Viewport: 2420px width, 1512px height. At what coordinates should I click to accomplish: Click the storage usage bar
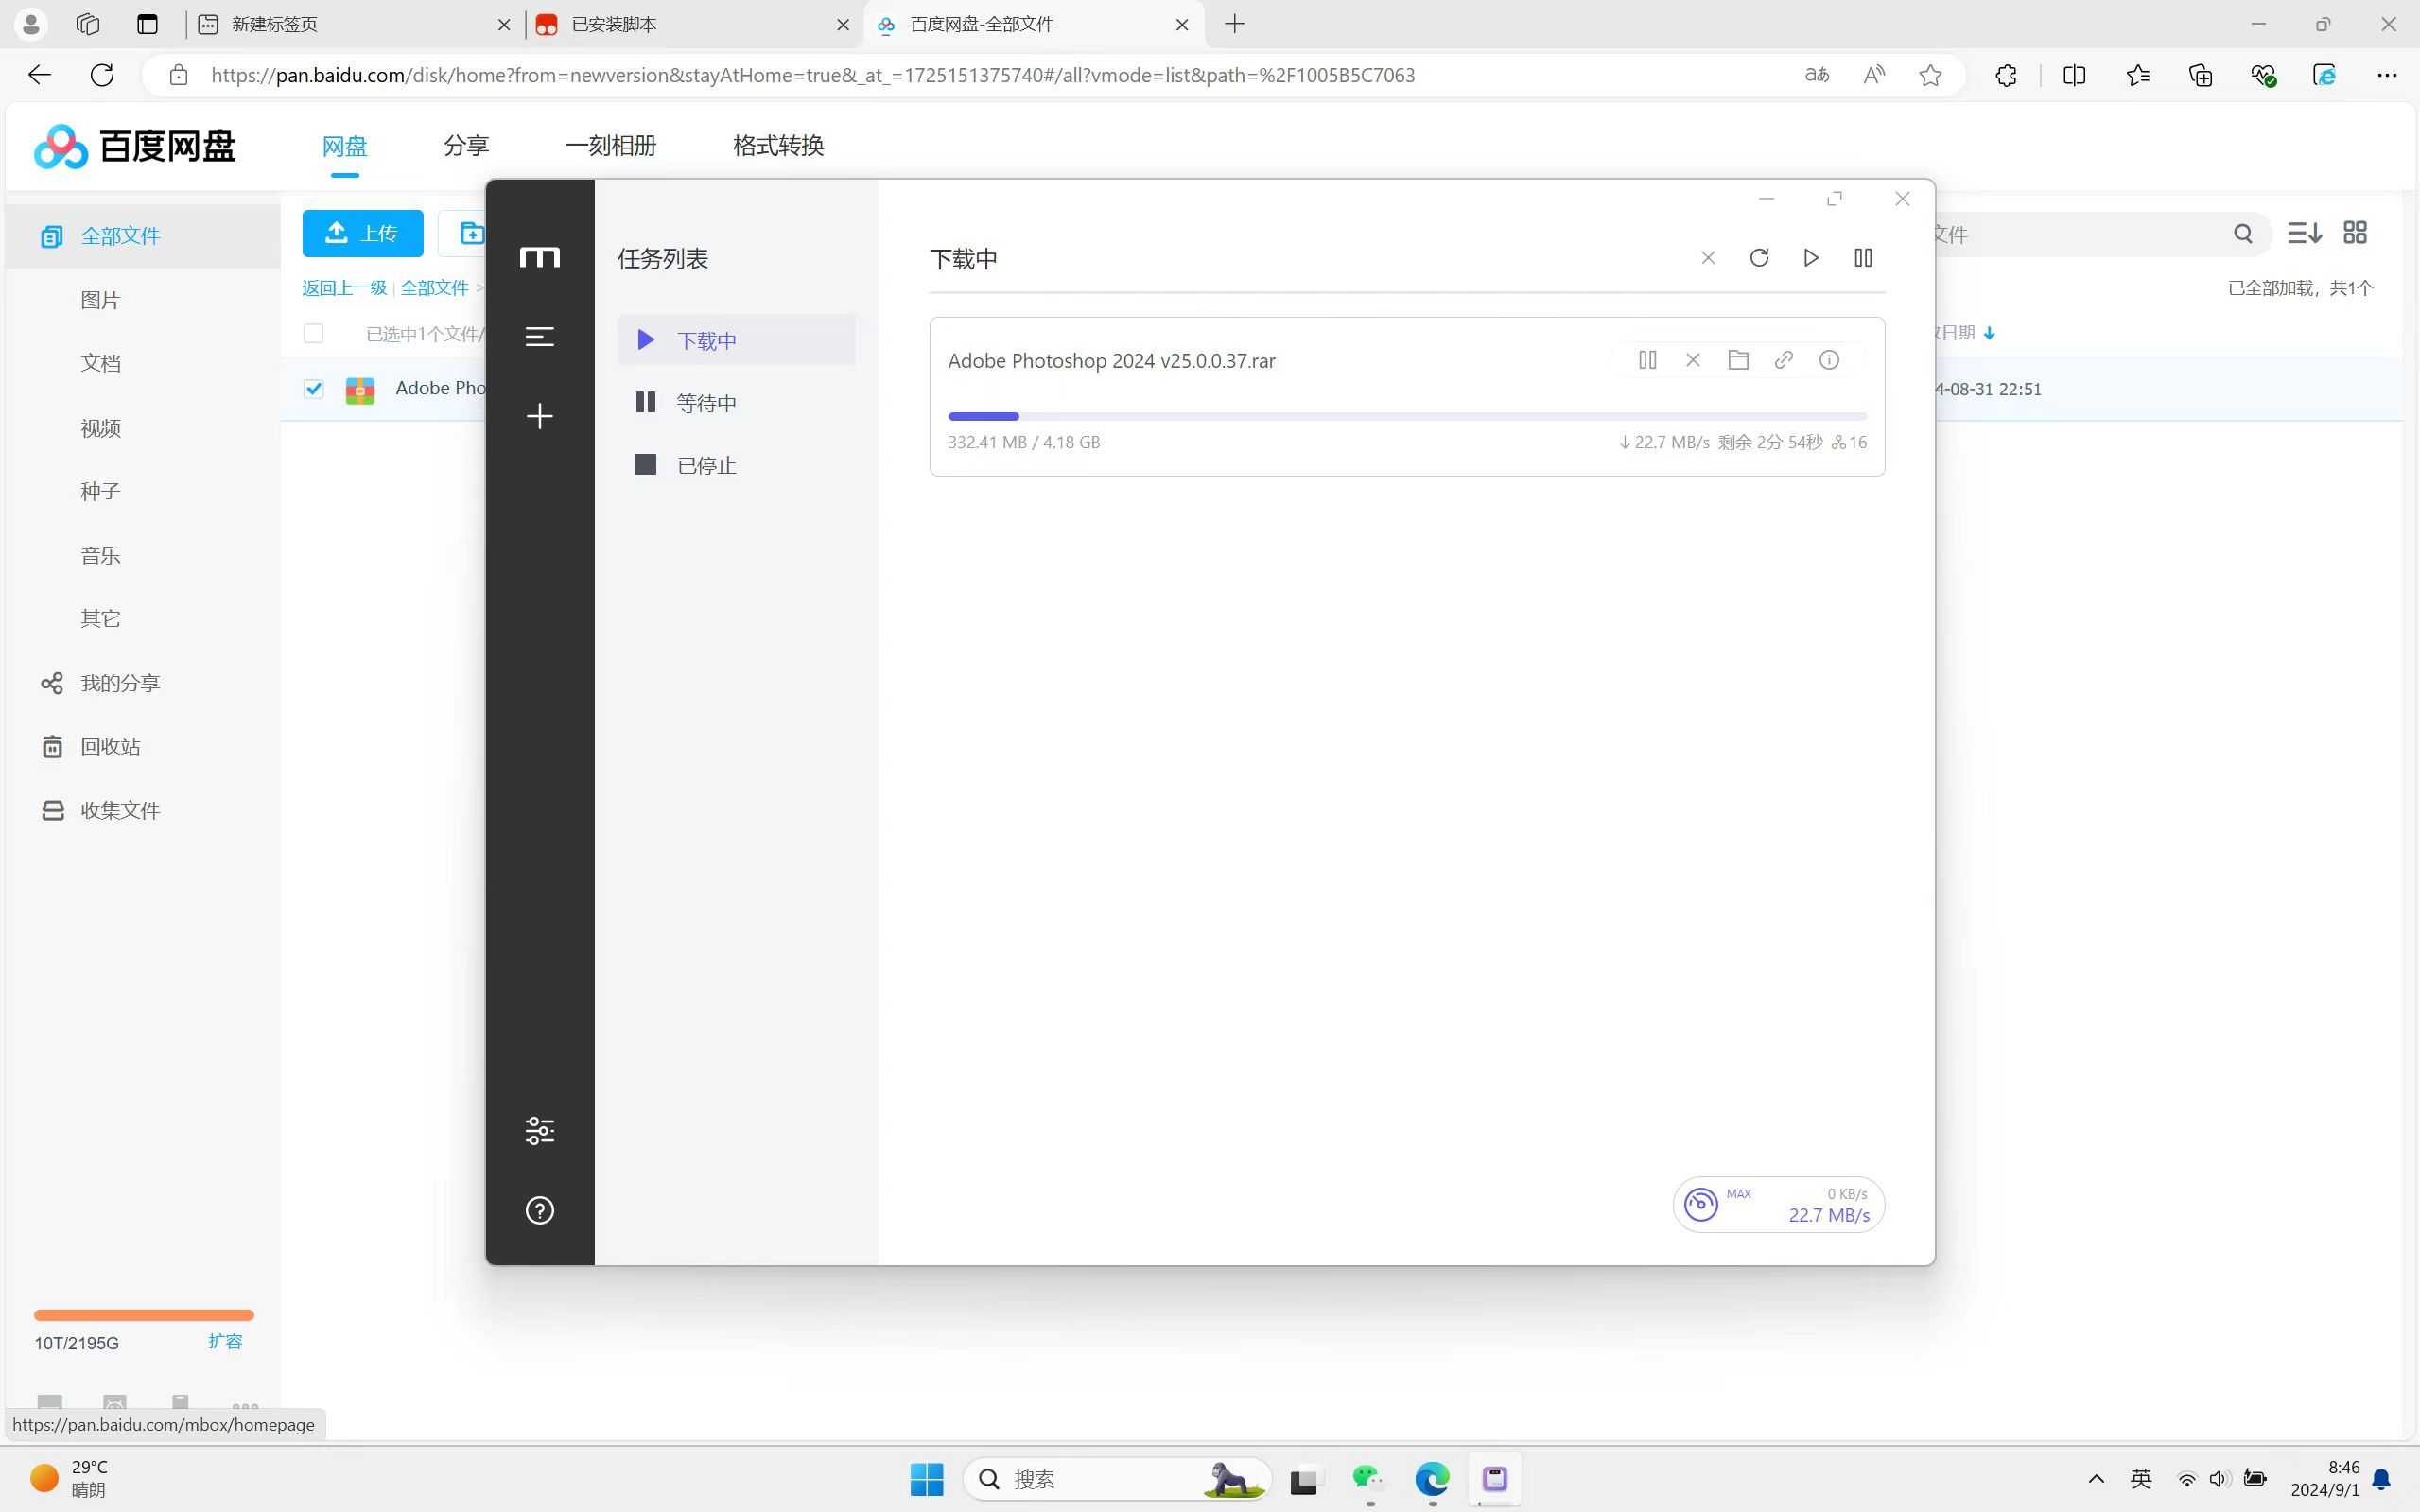tap(144, 1315)
